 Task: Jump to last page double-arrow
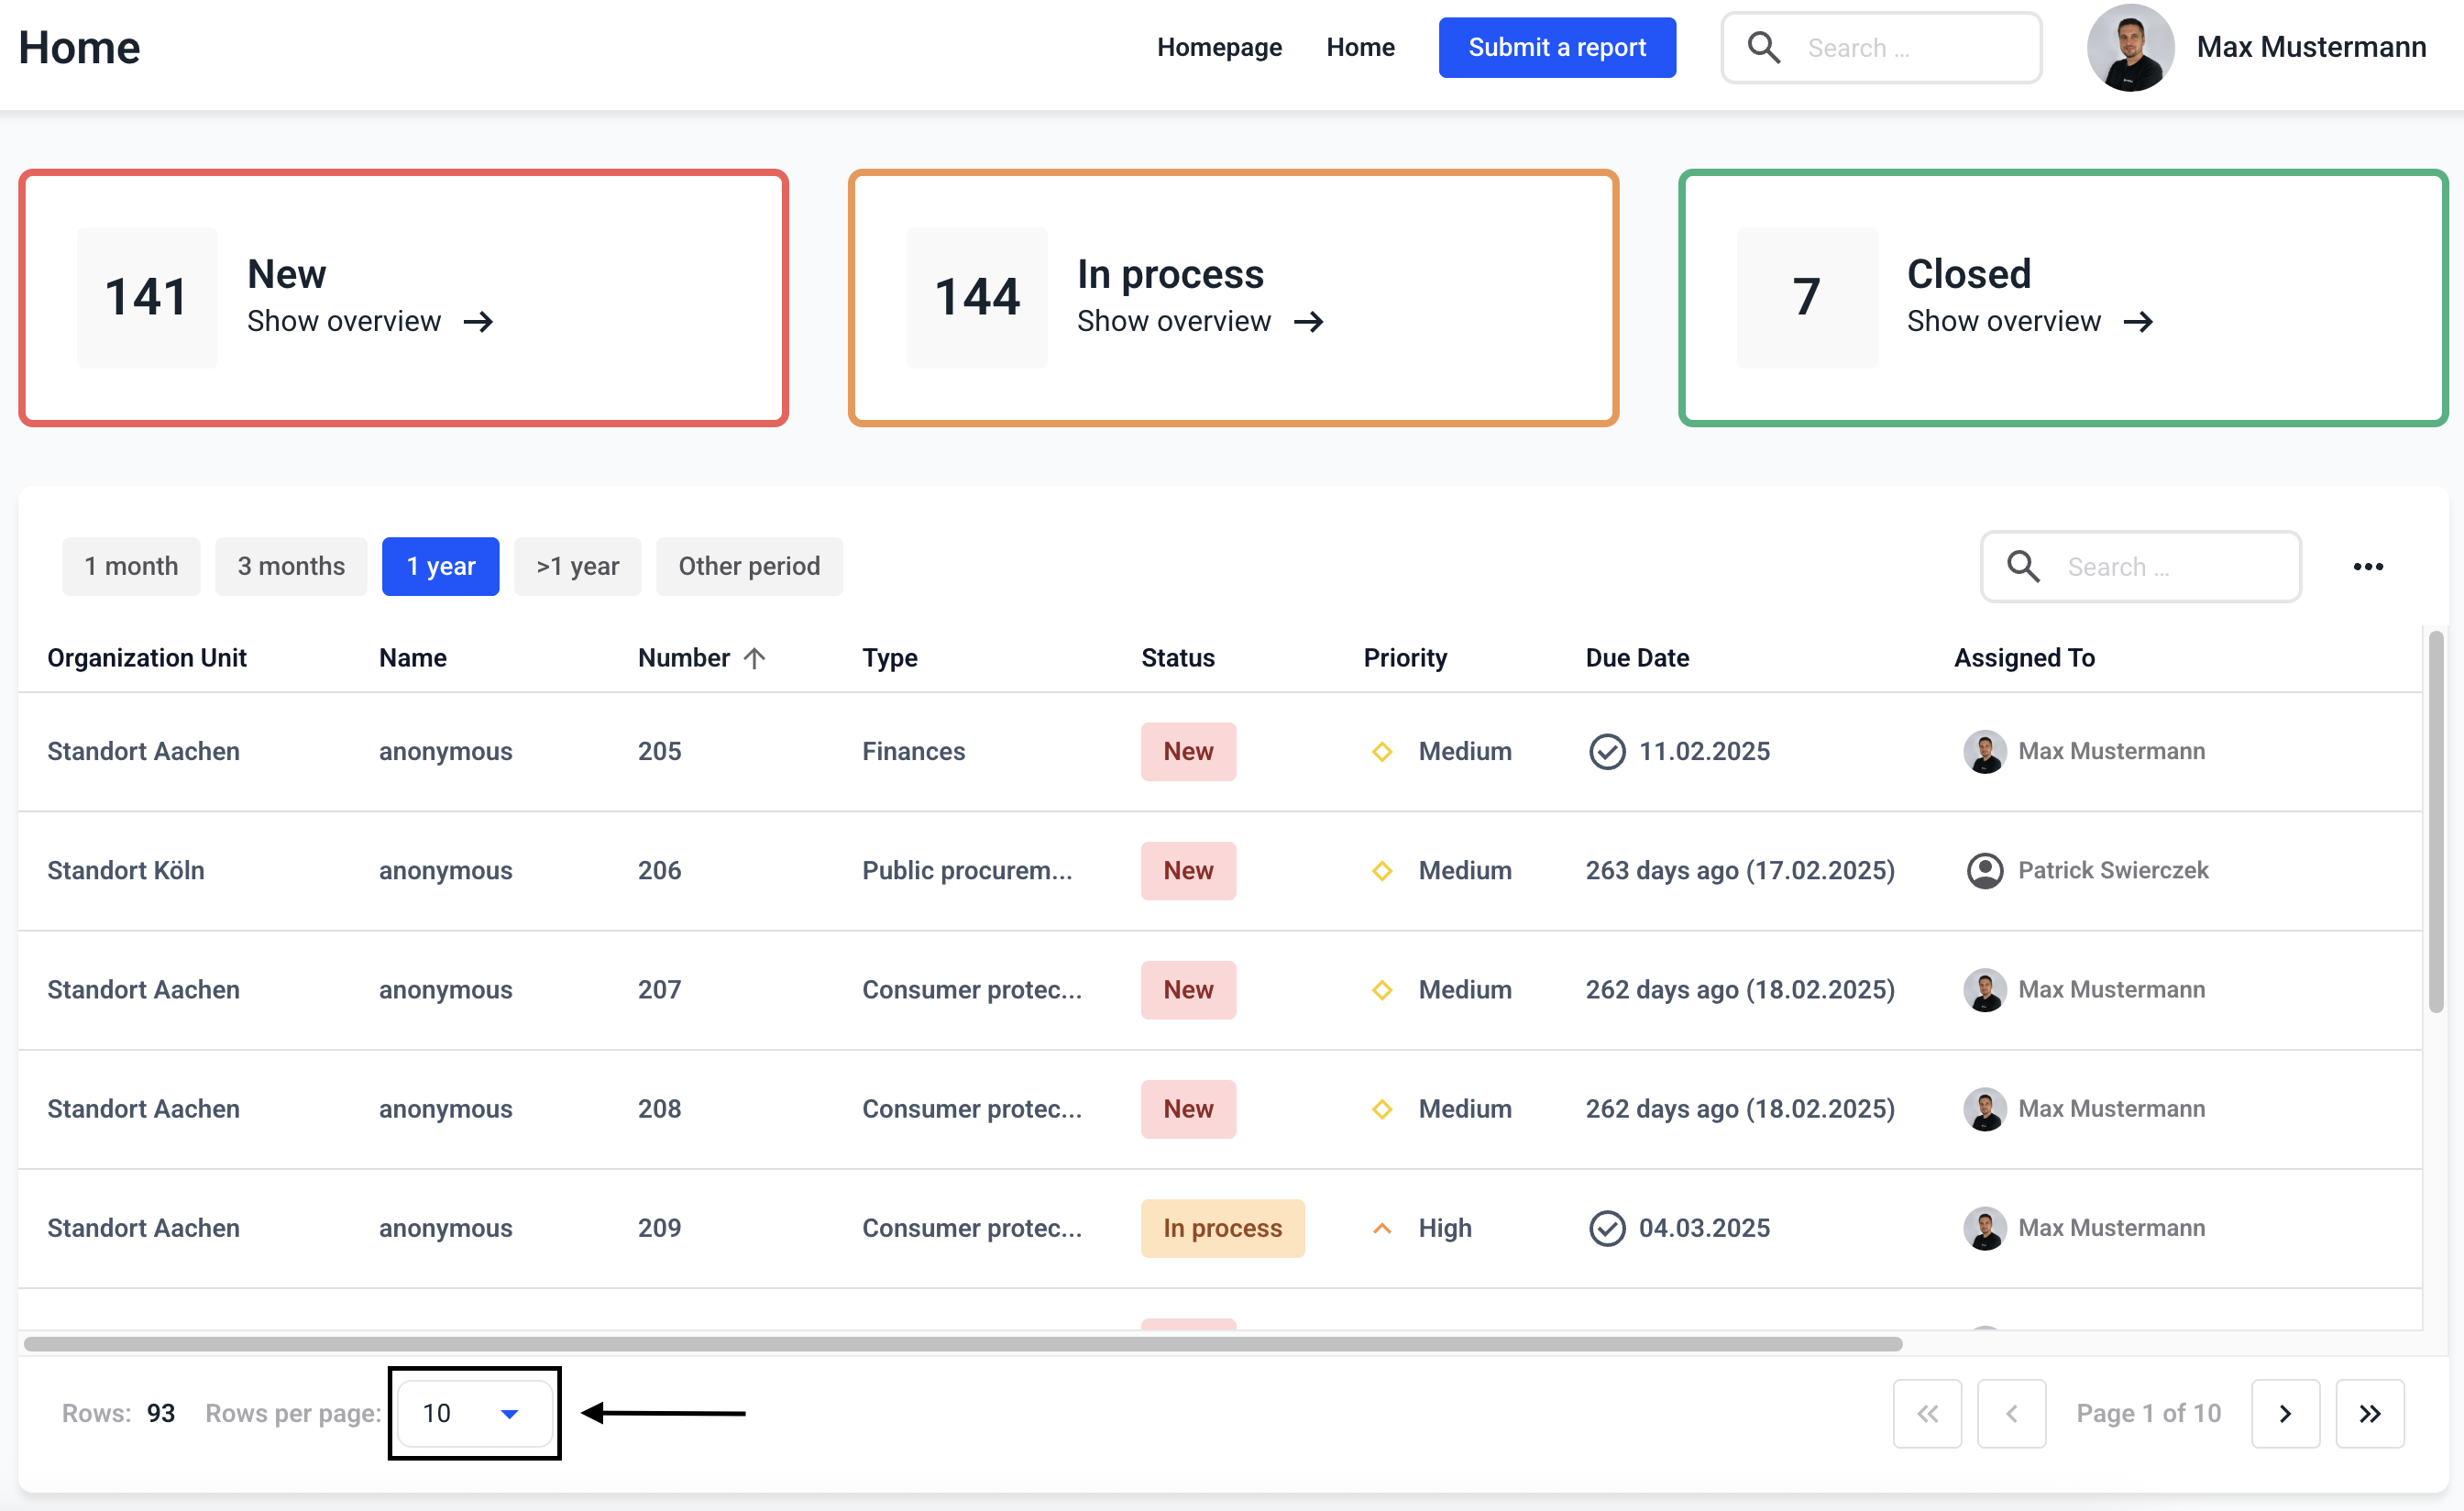tap(2369, 1413)
